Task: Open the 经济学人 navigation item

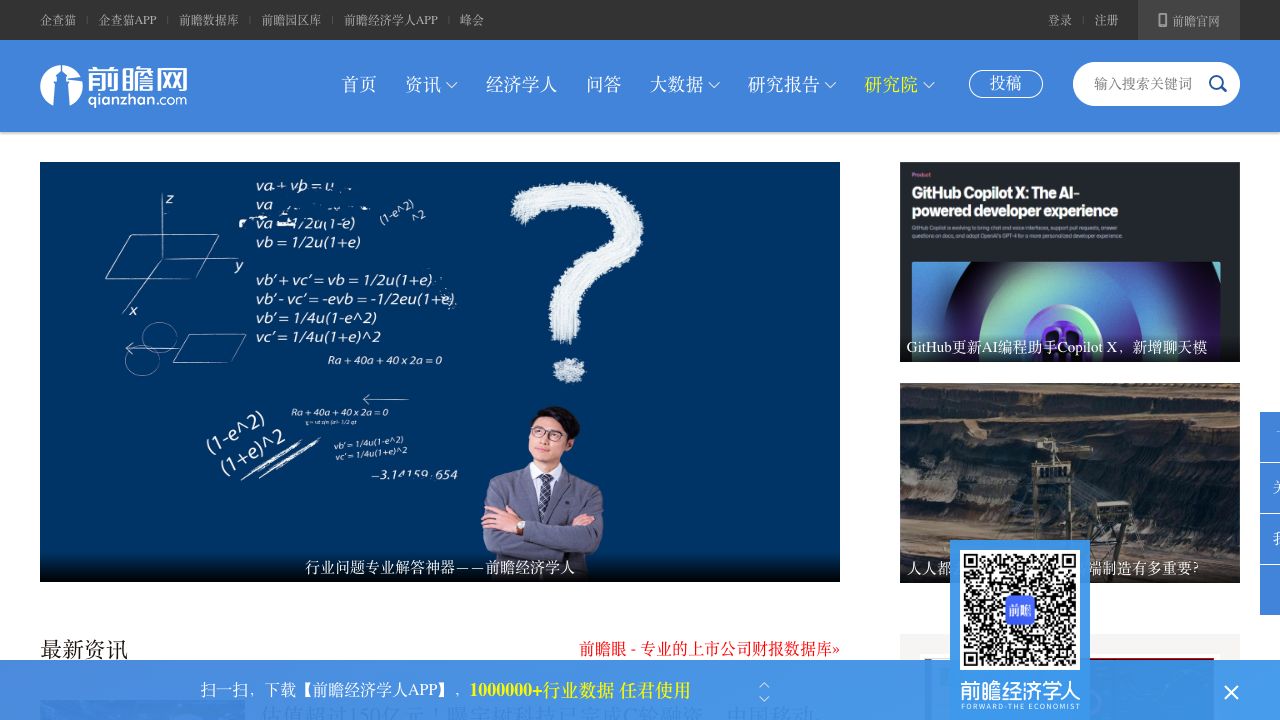Action: 522,85
